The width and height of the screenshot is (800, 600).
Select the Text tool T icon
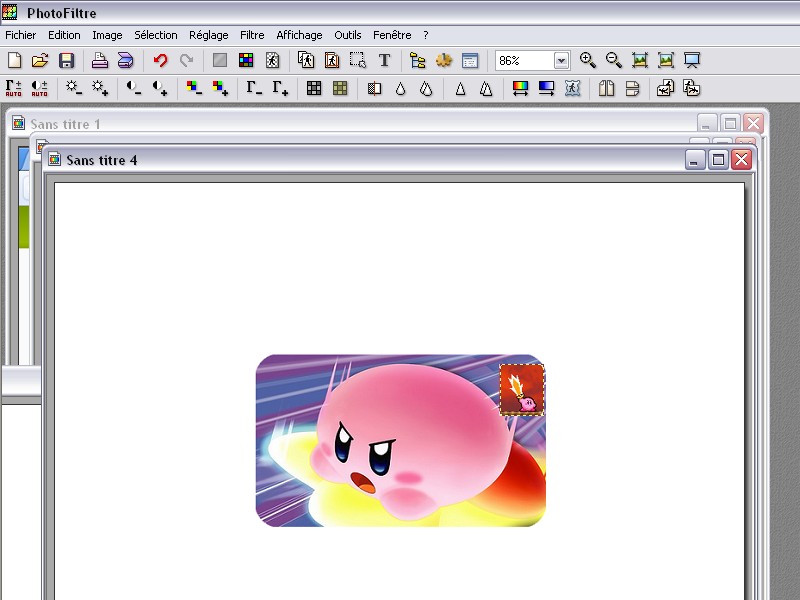[x=384, y=60]
